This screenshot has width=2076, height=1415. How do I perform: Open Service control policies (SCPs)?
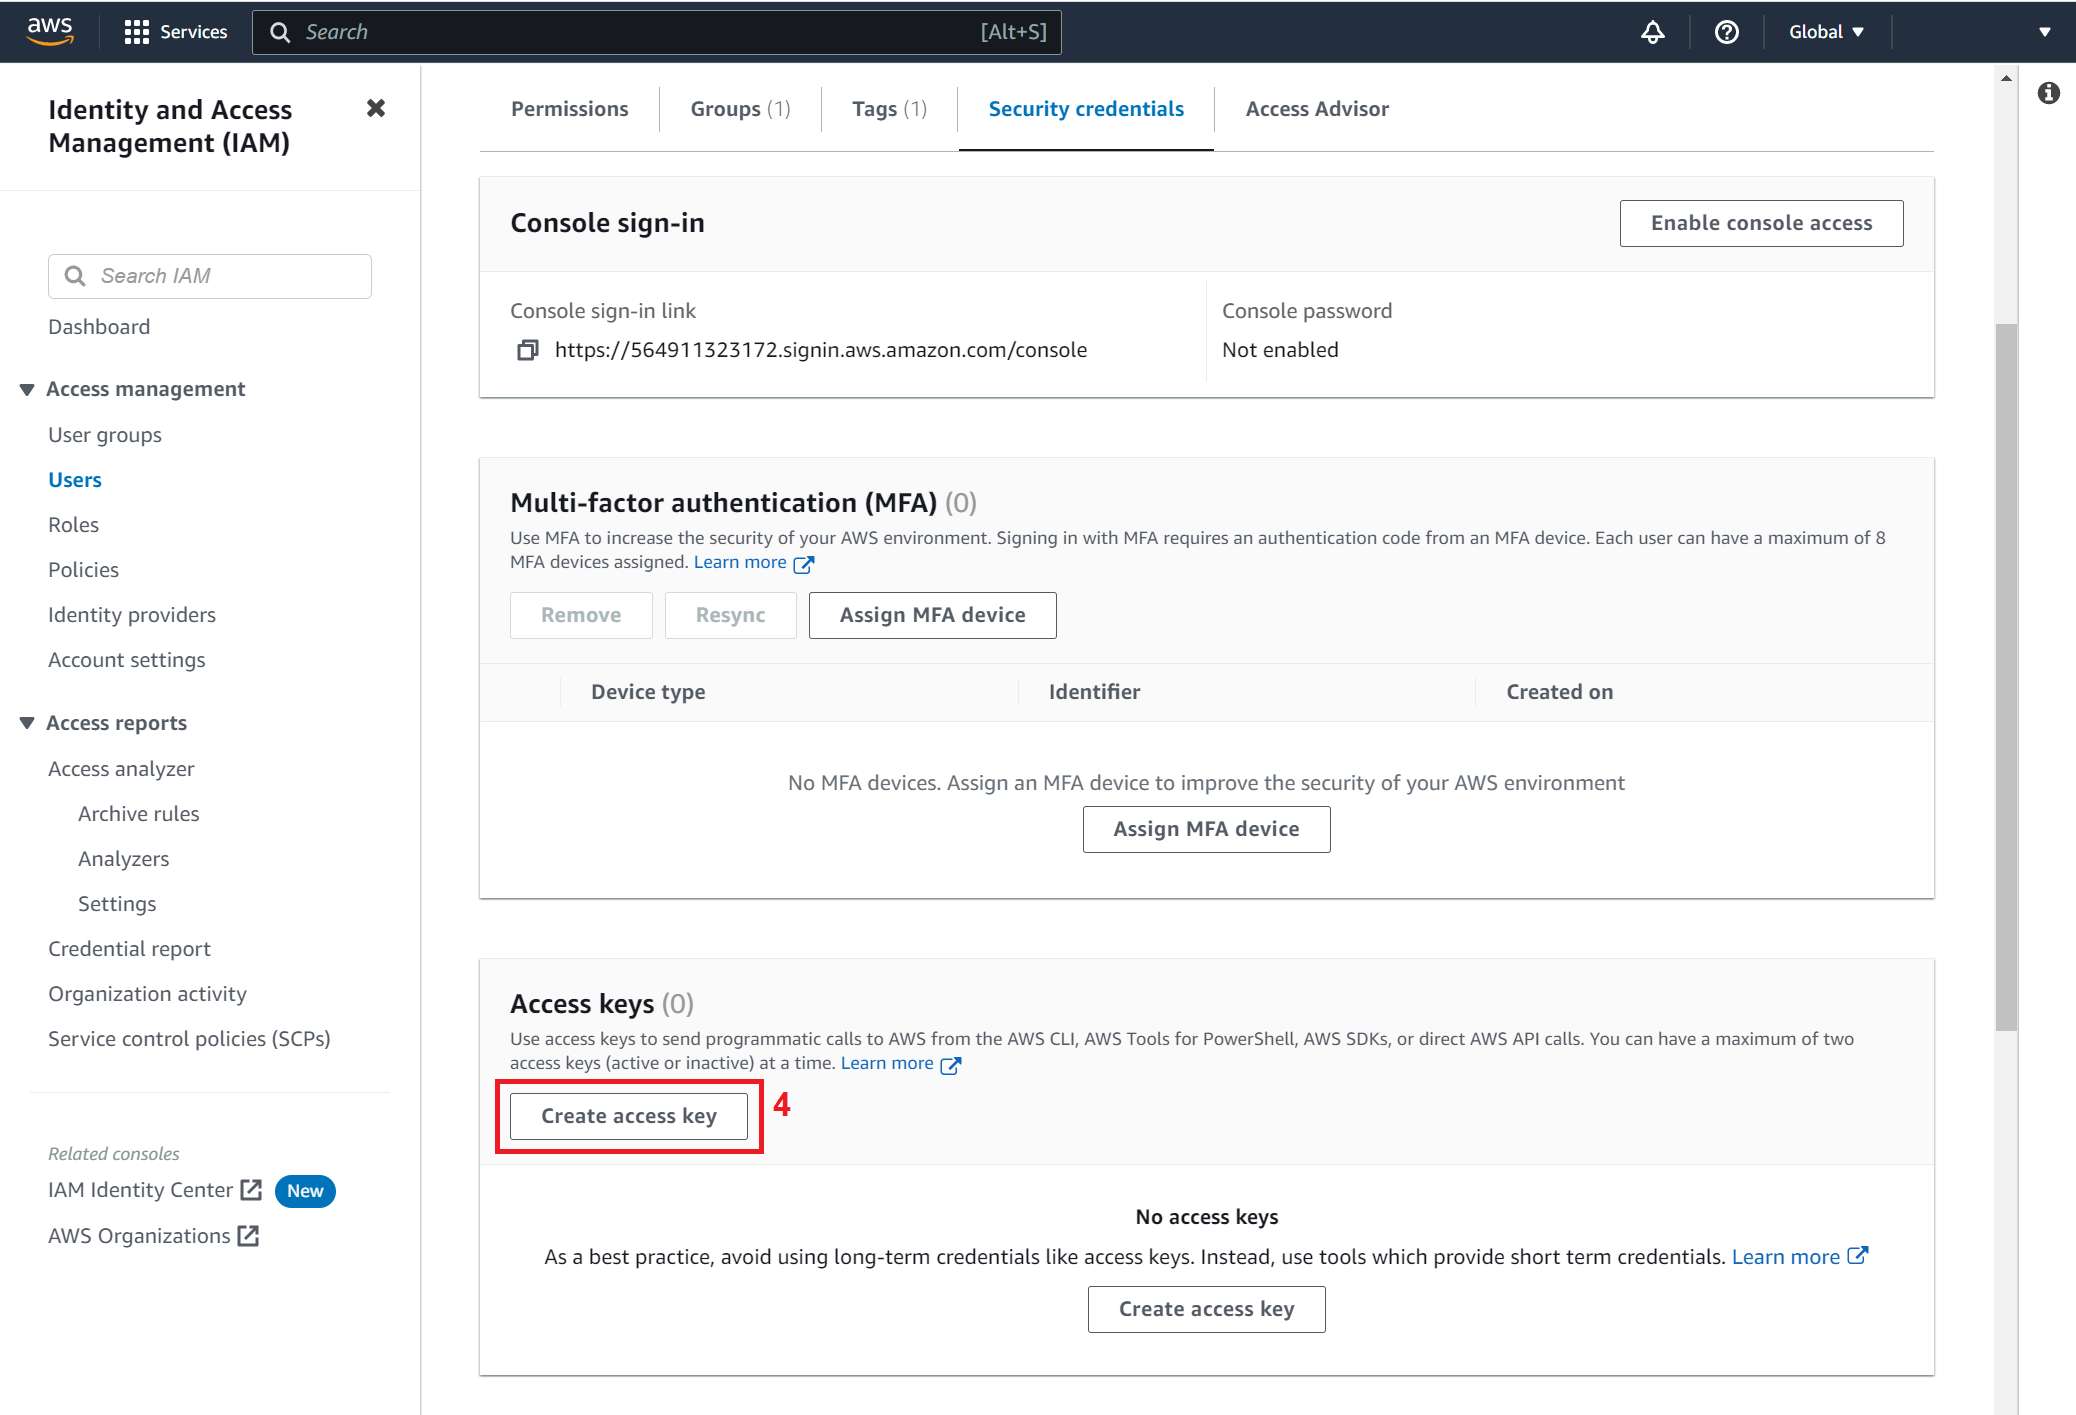point(189,1039)
